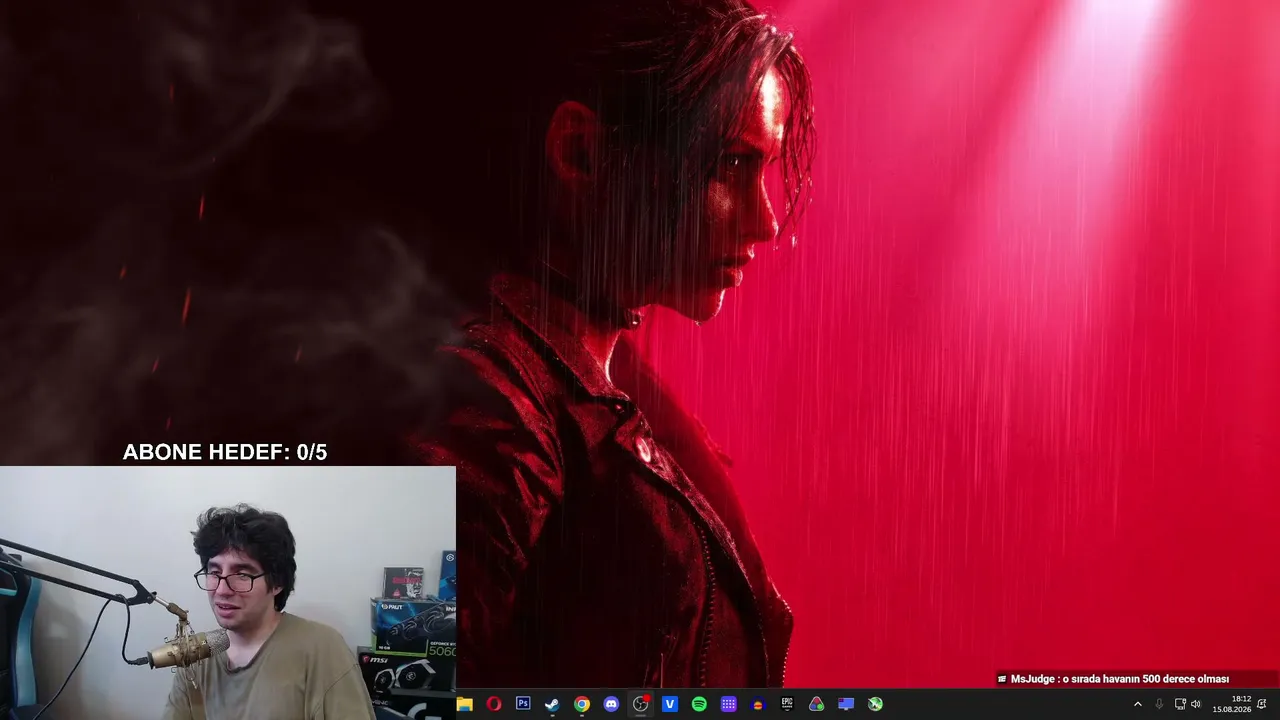Click the microphone icon in the system tray

click(x=1159, y=704)
